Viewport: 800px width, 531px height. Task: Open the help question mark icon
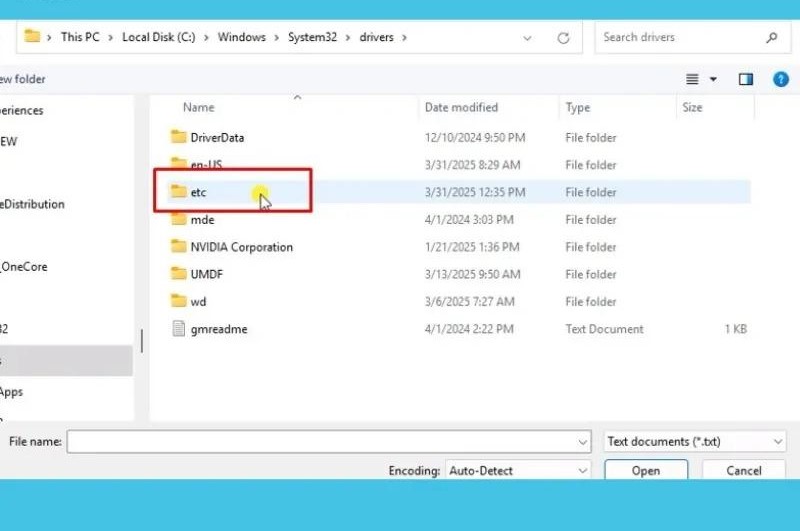coord(781,79)
